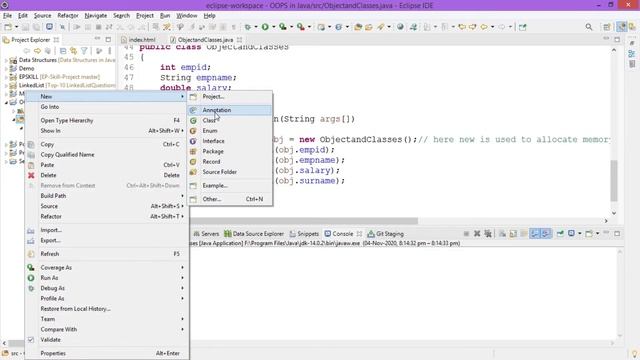Click the Snippets tab
640x360 pixels.
tap(304, 233)
